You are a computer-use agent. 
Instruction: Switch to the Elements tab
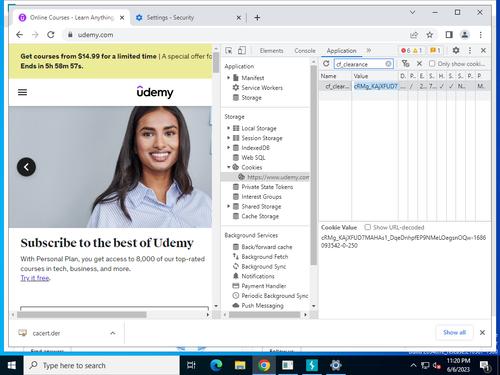271,51
